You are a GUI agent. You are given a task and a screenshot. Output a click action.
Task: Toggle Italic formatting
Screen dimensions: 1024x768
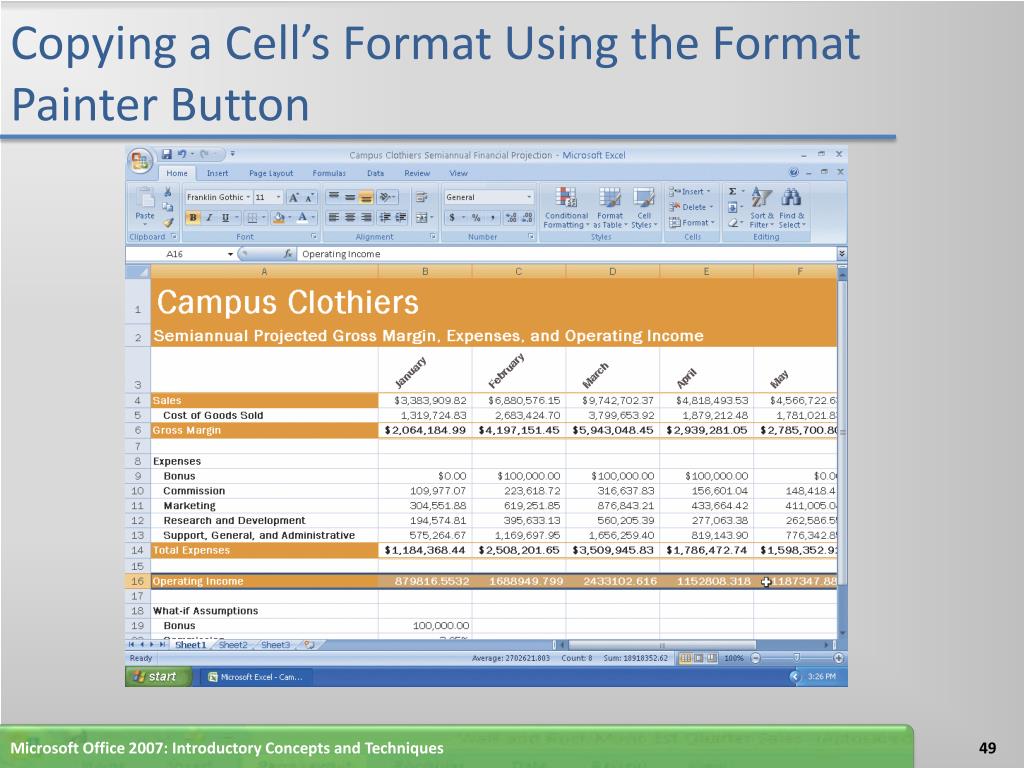click(x=209, y=217)
